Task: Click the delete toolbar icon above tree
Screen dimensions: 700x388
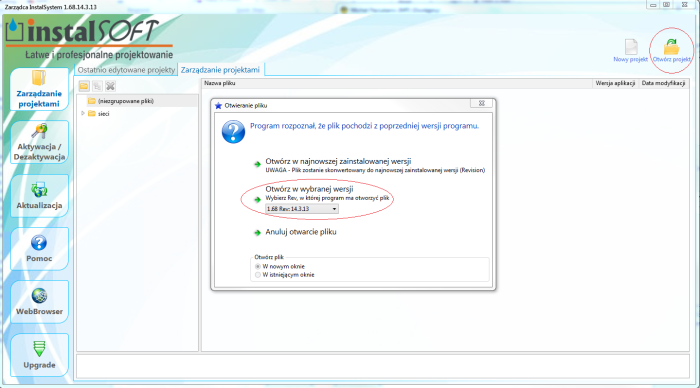Action: (x=110, y=86)
